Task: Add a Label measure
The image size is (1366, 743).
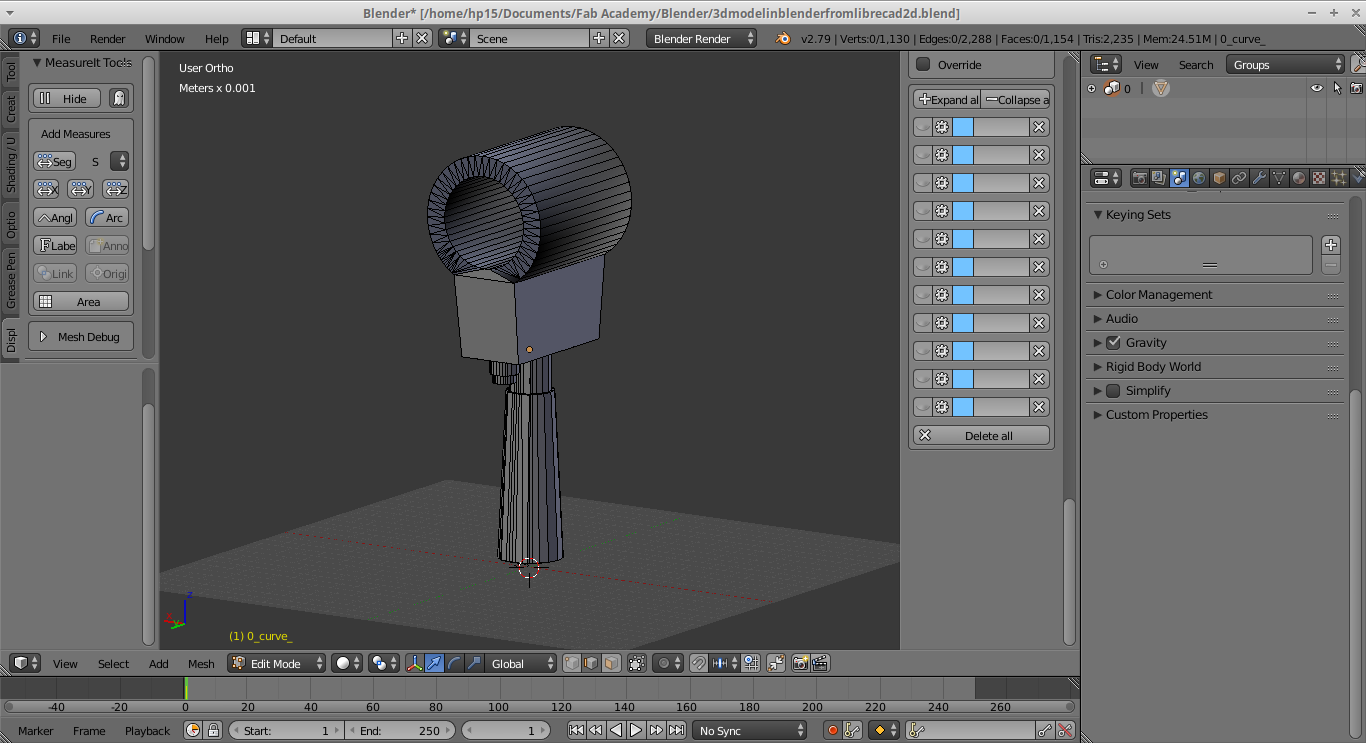Action: [x=55, y=245]
